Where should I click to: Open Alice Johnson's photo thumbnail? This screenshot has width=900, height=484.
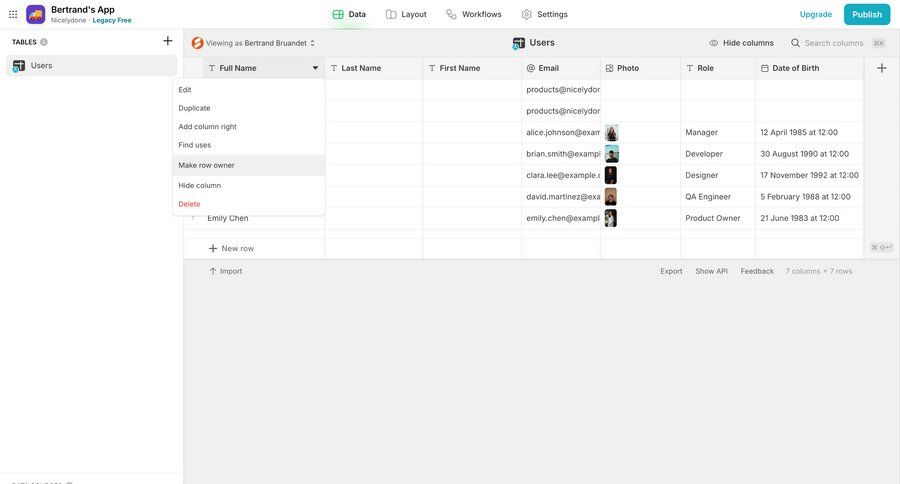click(612, 133)
